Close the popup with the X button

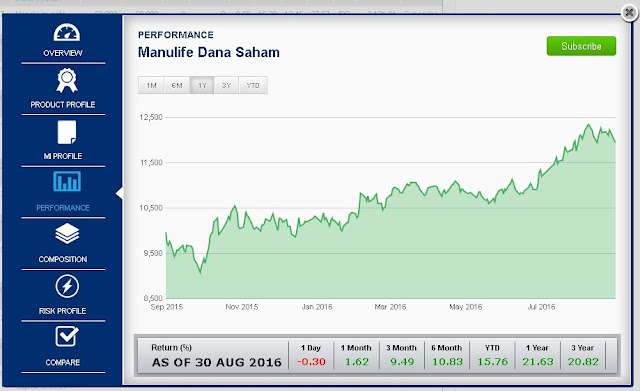pos(629,13)
